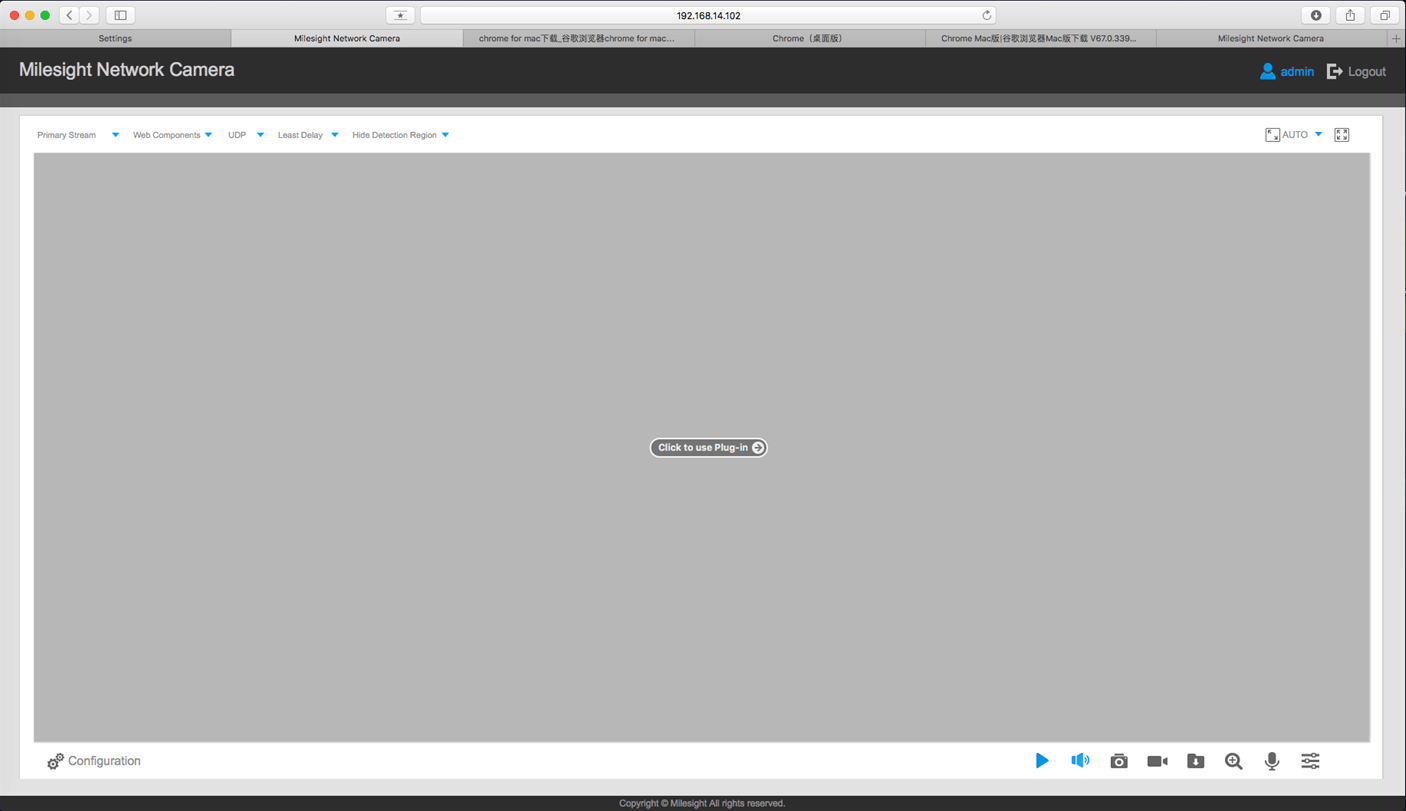Click the Milesight Network Camera header title
1406x811 pixels.
tap(127, 70)
